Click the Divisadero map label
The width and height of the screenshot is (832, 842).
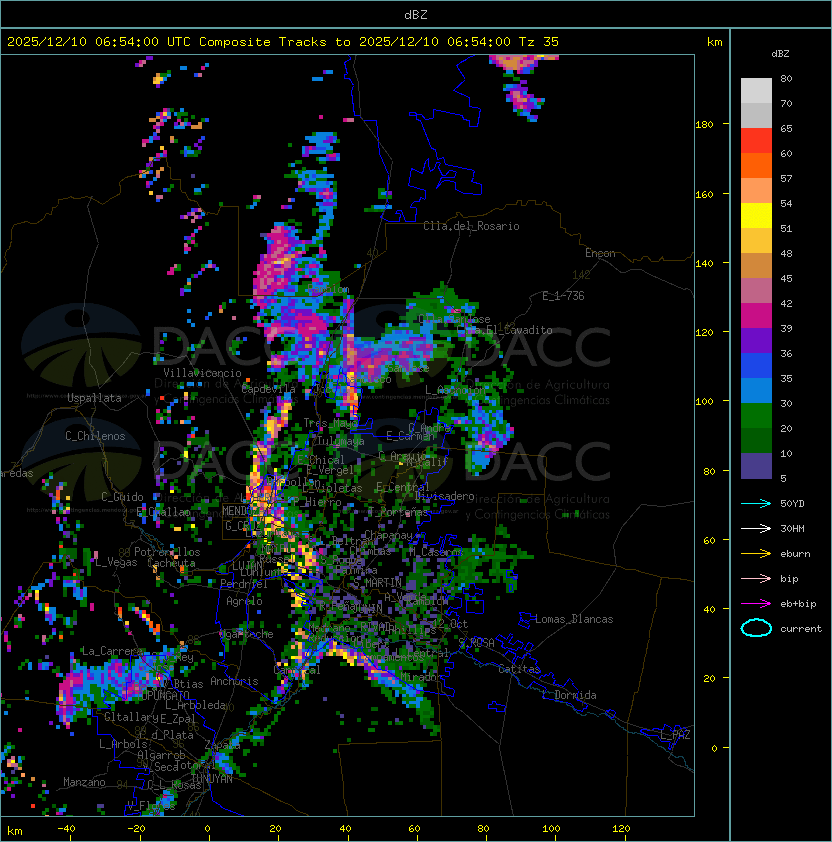[x=445, y=496]
